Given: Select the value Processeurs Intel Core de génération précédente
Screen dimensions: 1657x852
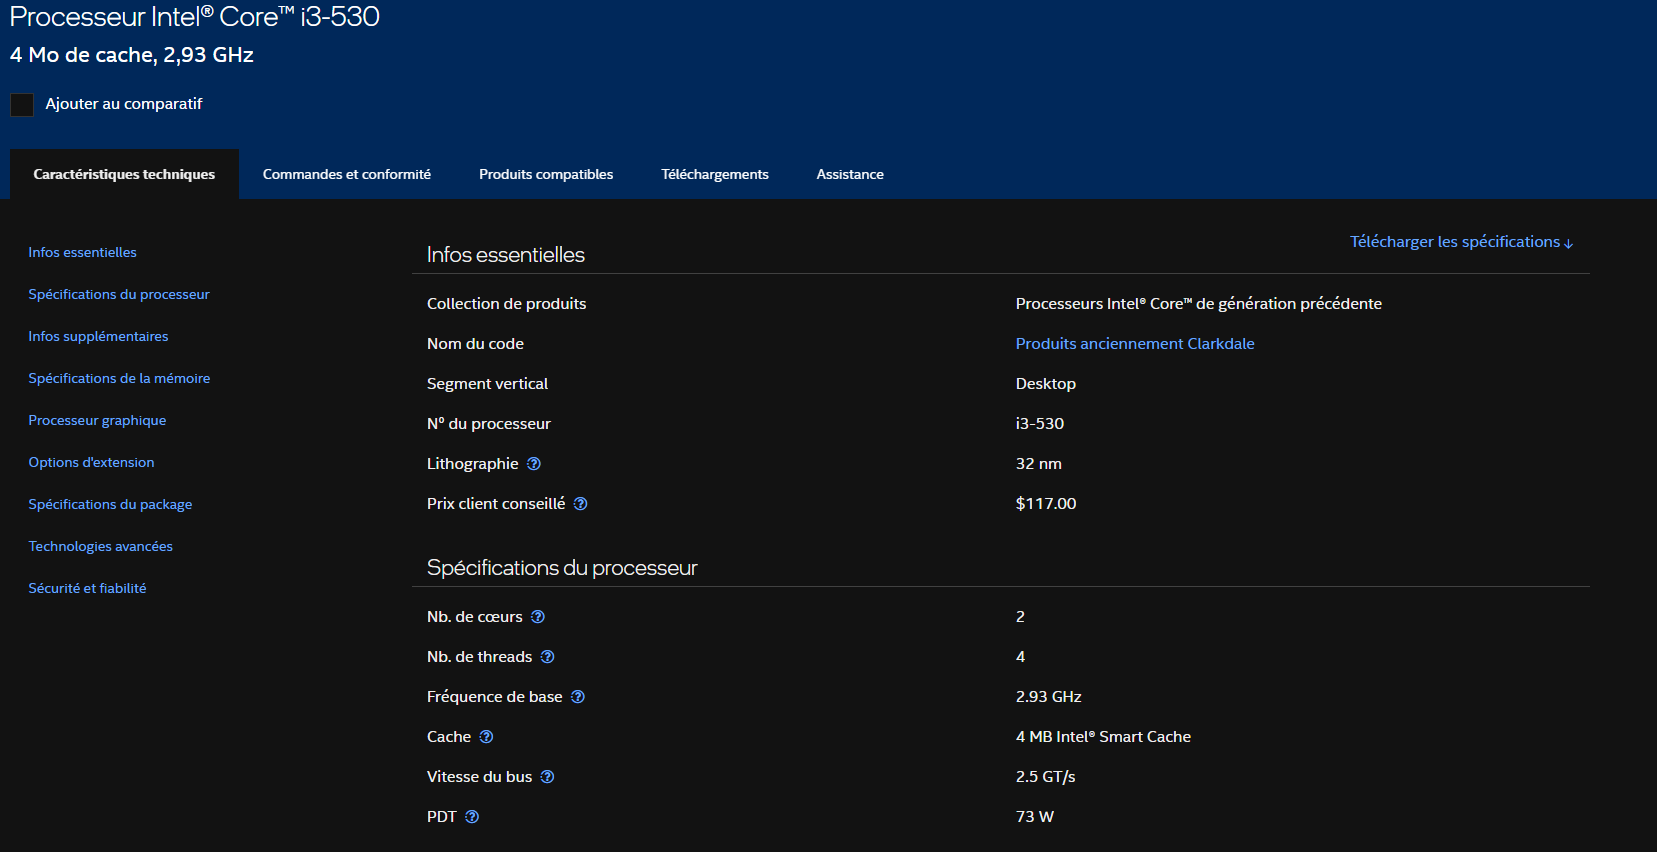Looking at the screenshot, I should tap(1199, 304).
